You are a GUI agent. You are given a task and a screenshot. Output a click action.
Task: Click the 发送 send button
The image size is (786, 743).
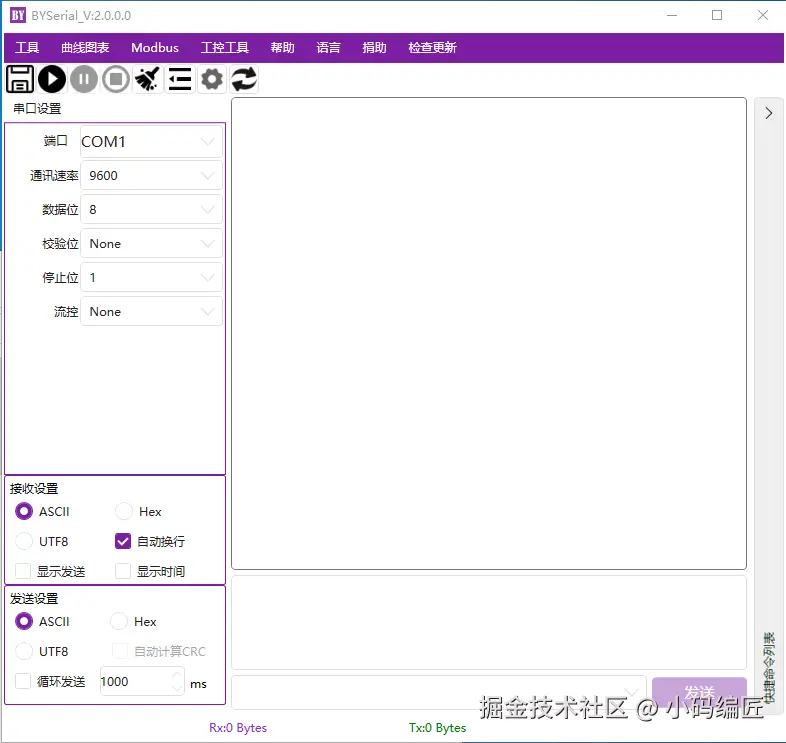[x=699, y=692]
